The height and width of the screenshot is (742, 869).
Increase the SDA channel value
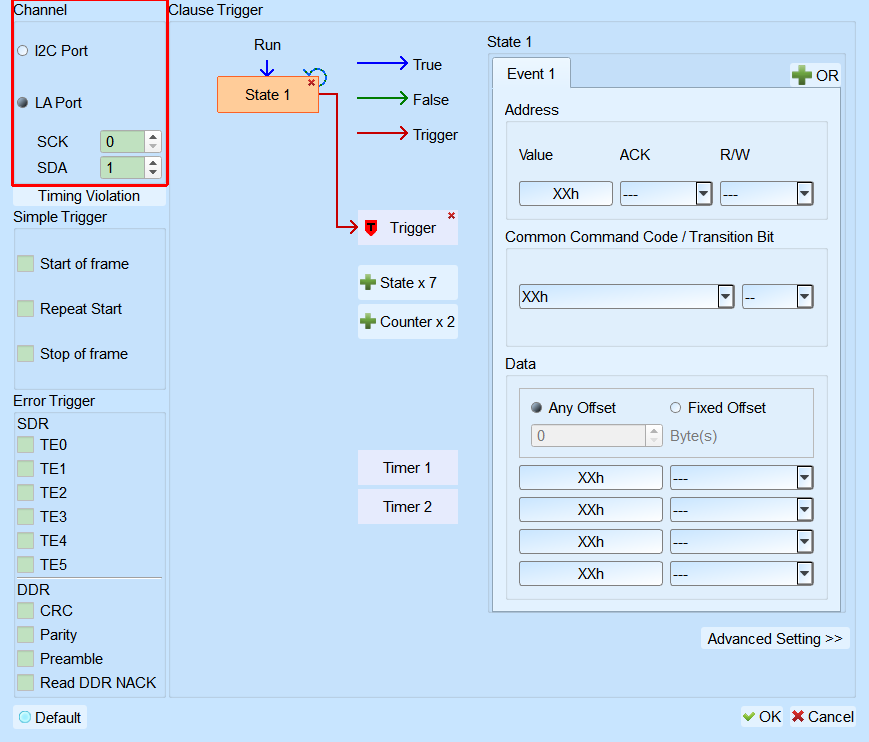[153, 162]
